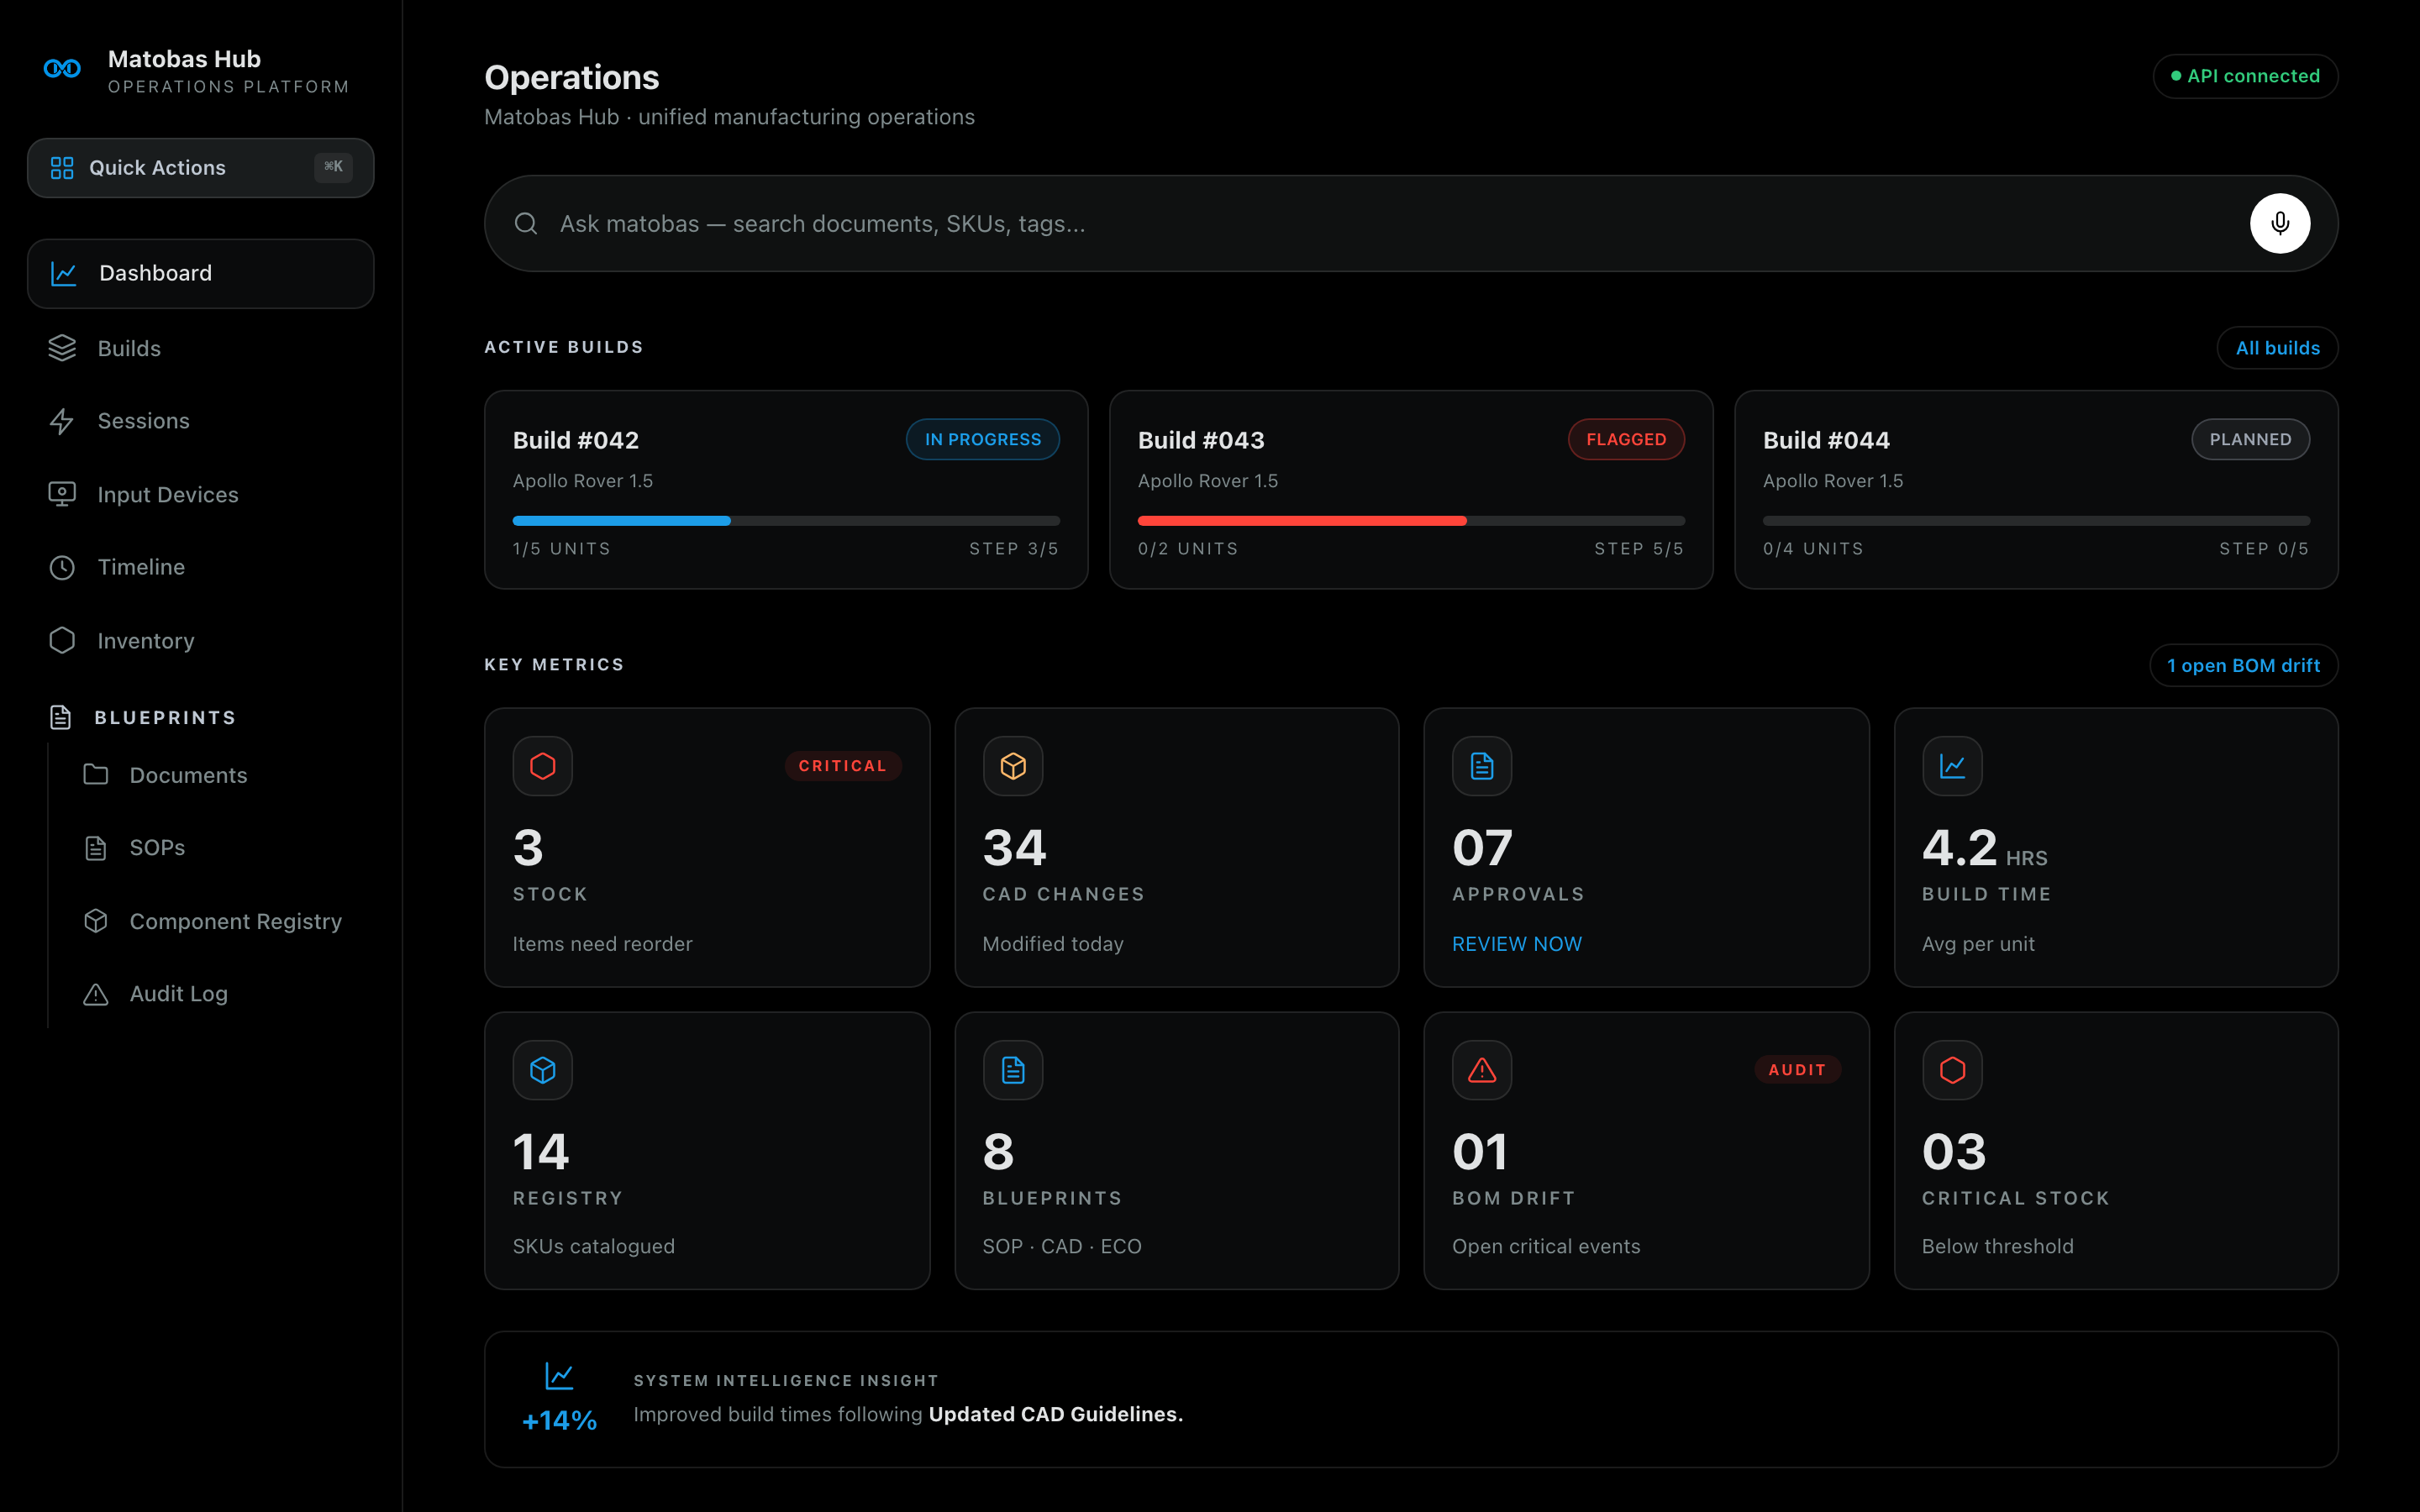Click the API connected status badge
This screenshot has width=2420, height=1512.
pos(2245,76)
